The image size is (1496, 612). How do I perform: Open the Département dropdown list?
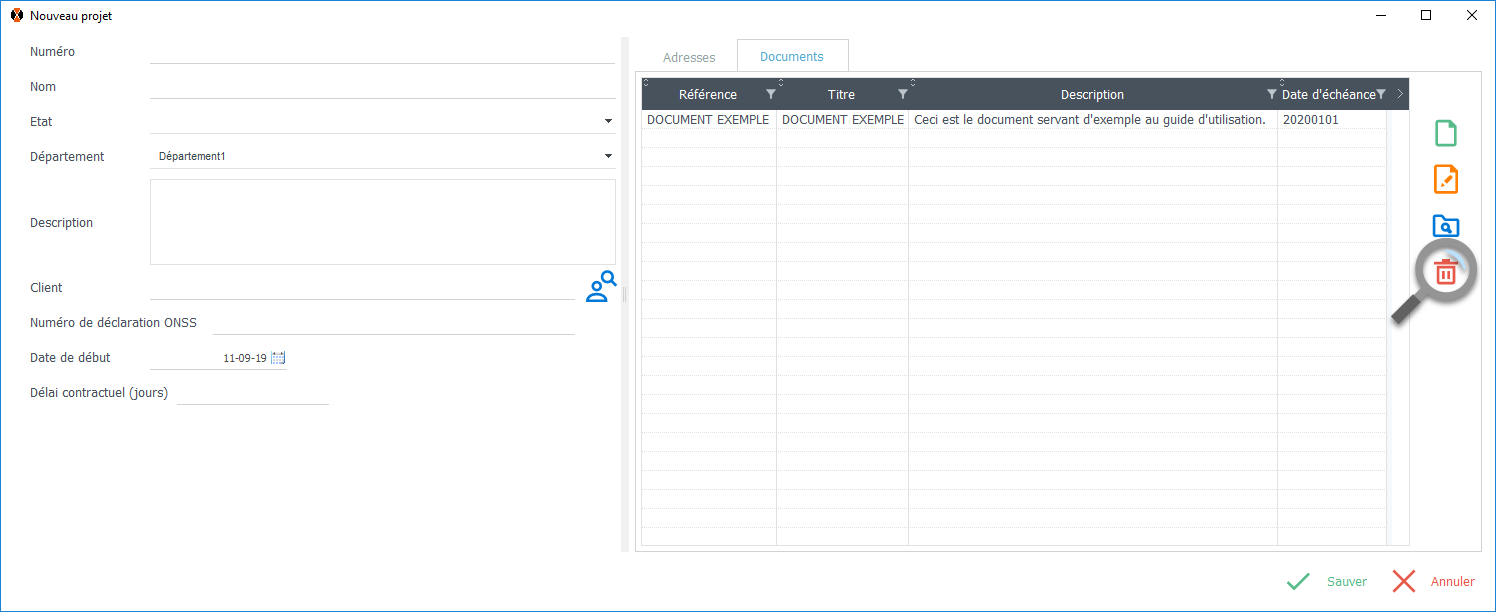pyautogui.click(x=608, y=157)
